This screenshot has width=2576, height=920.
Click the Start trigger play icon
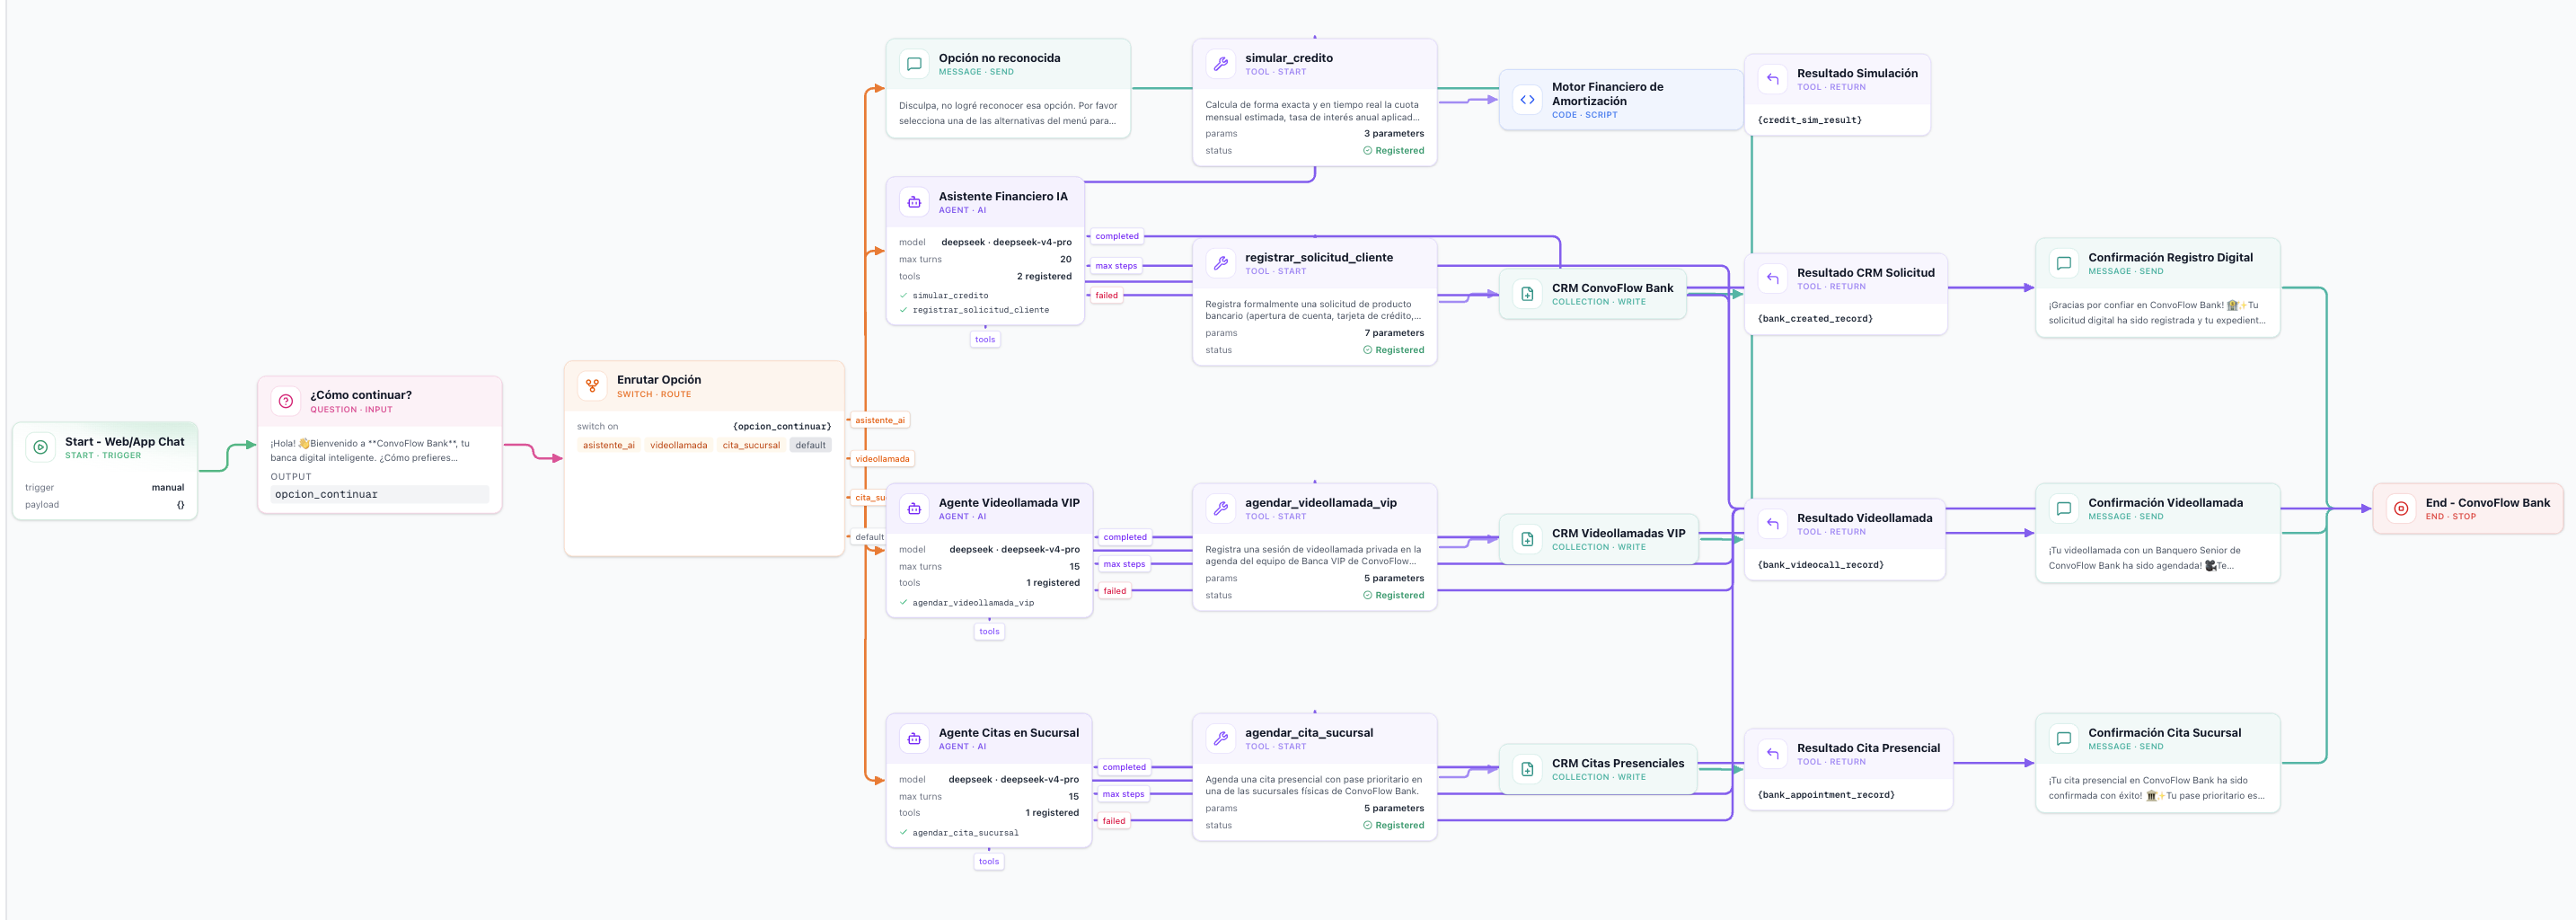tap(41, 447)
